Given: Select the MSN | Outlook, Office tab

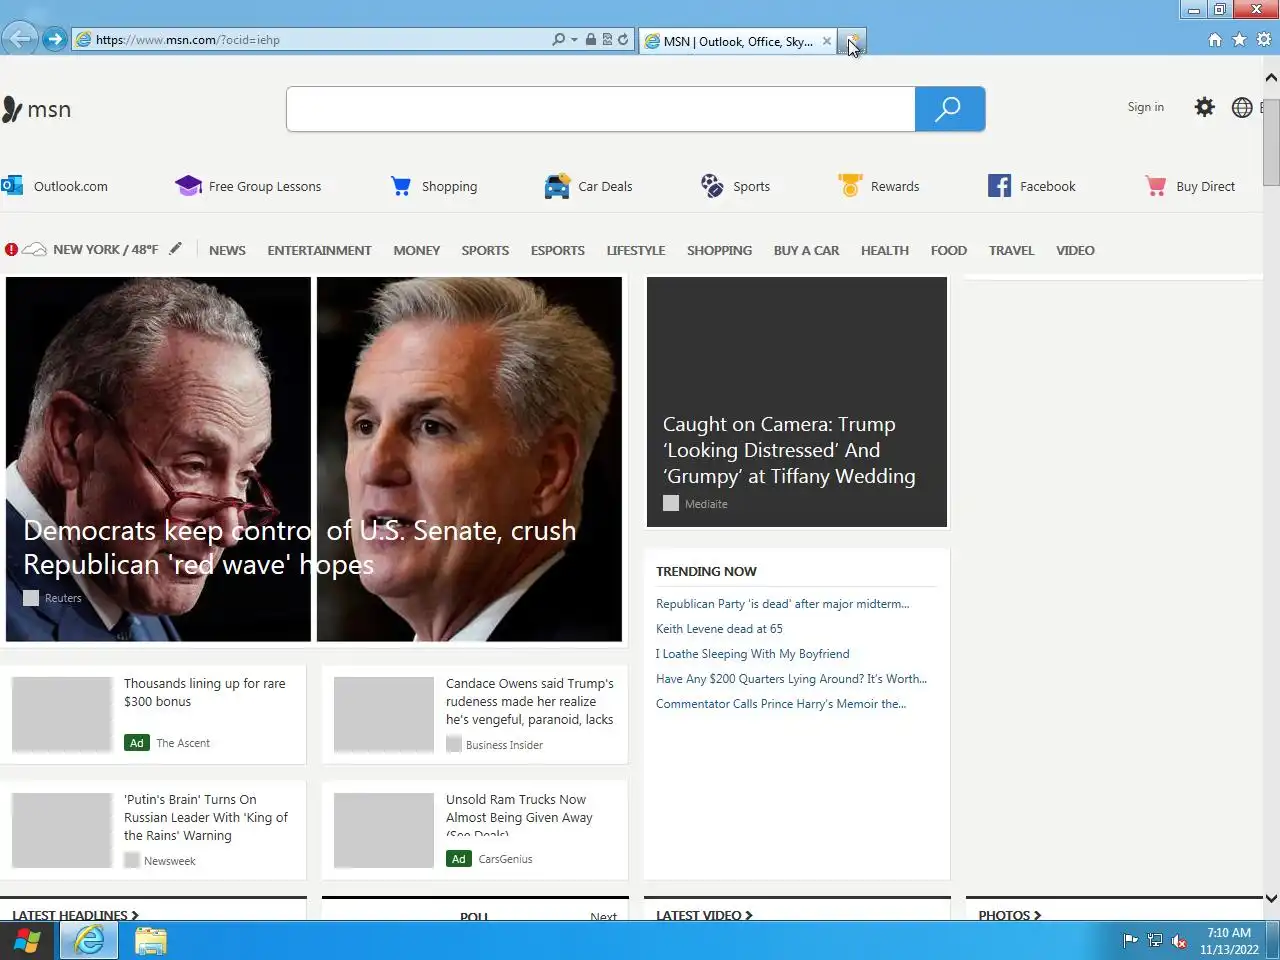Looking at the screenshot, I should [x=738, y=41].
